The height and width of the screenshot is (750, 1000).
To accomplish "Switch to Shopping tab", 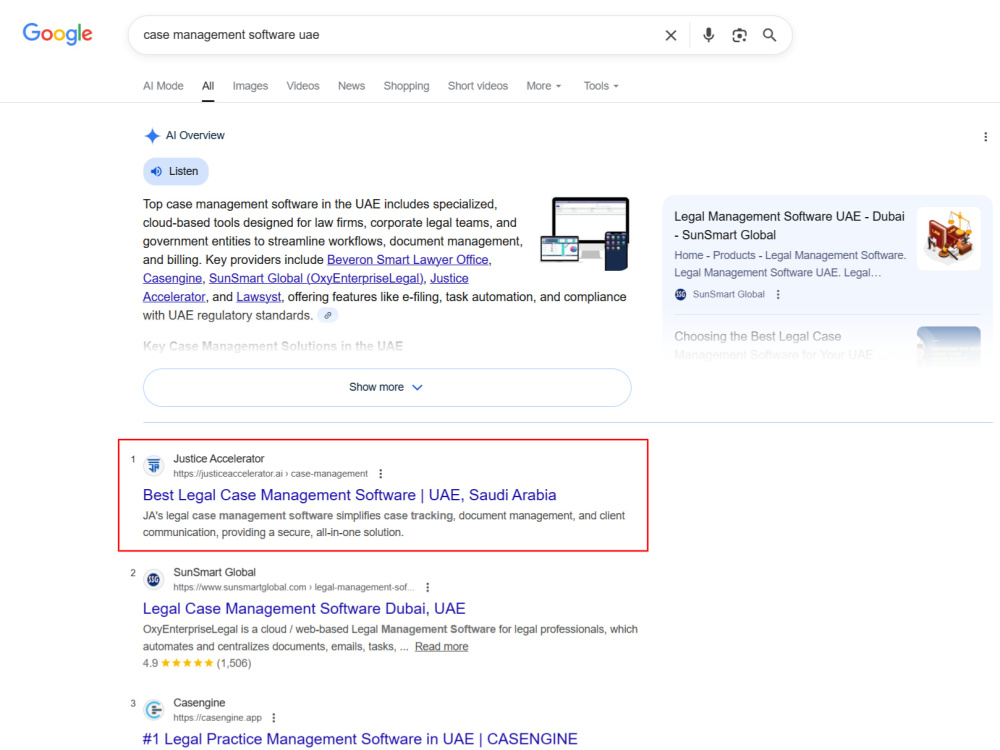I will click(x=406, y=86).
